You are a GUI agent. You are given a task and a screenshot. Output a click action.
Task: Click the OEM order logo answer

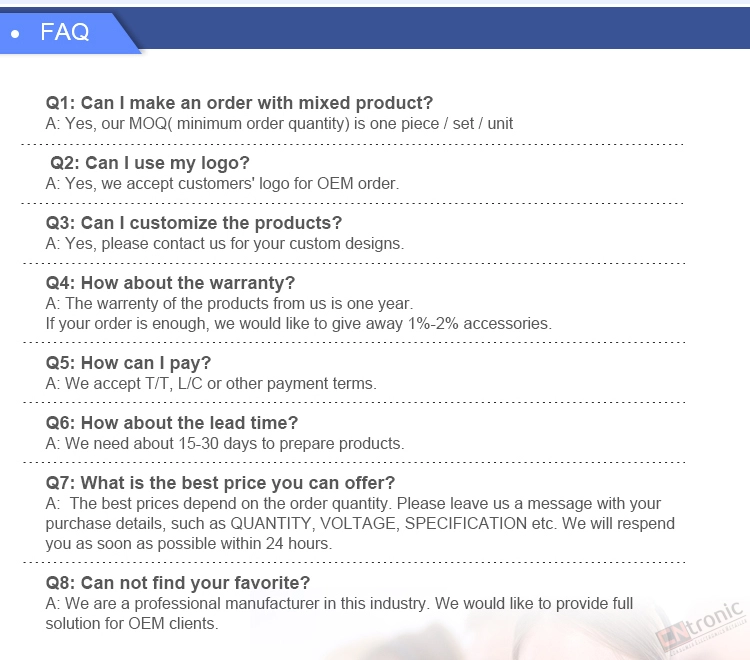pyautogui.click(x=222, y=184)
